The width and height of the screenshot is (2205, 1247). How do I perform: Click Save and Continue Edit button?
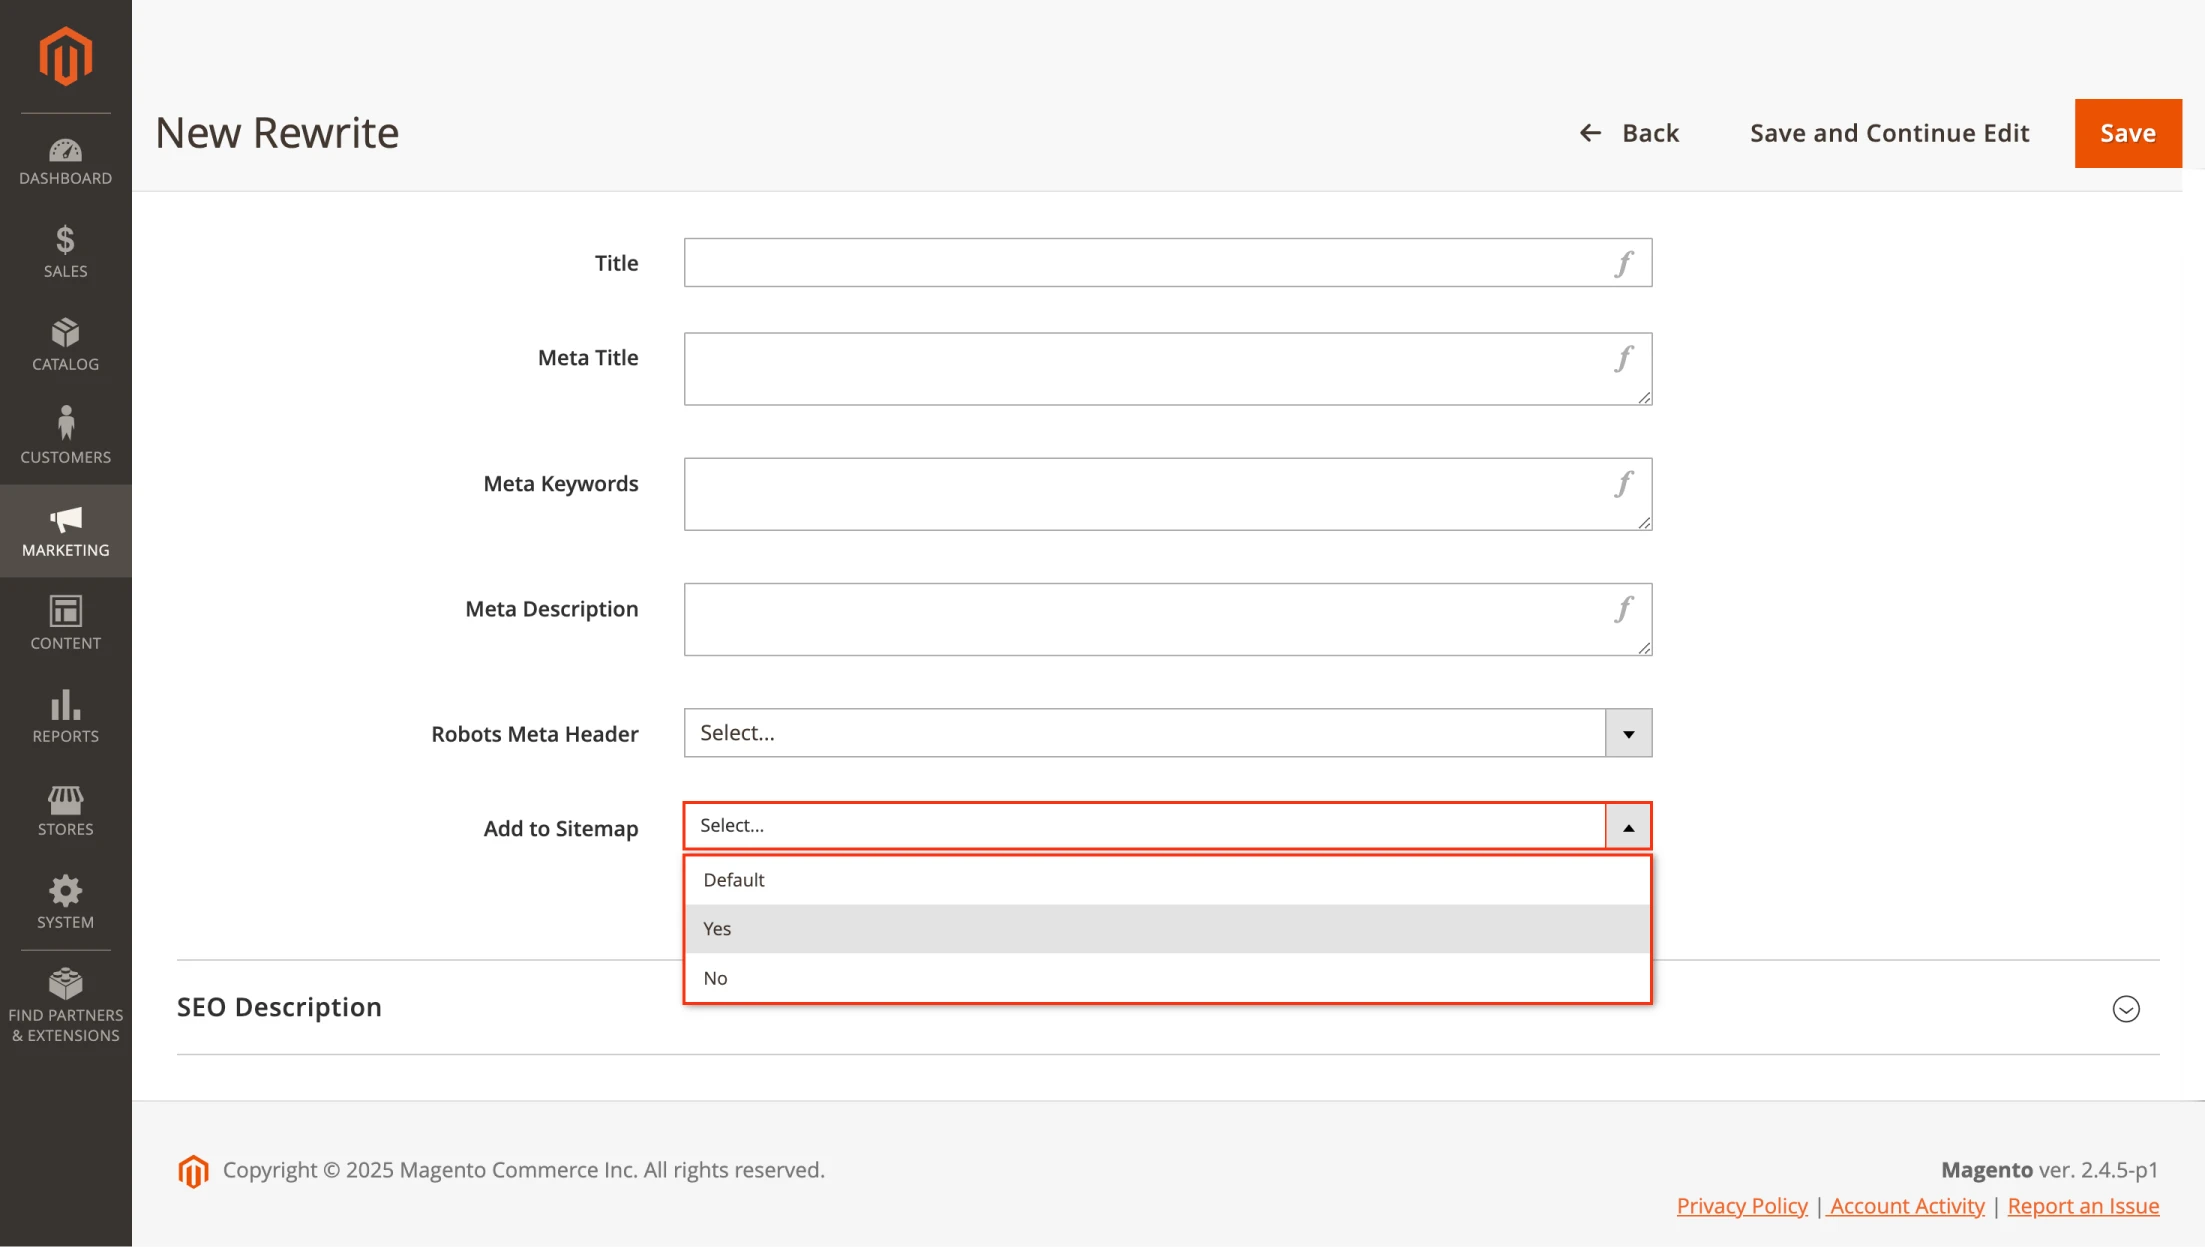1890,133
